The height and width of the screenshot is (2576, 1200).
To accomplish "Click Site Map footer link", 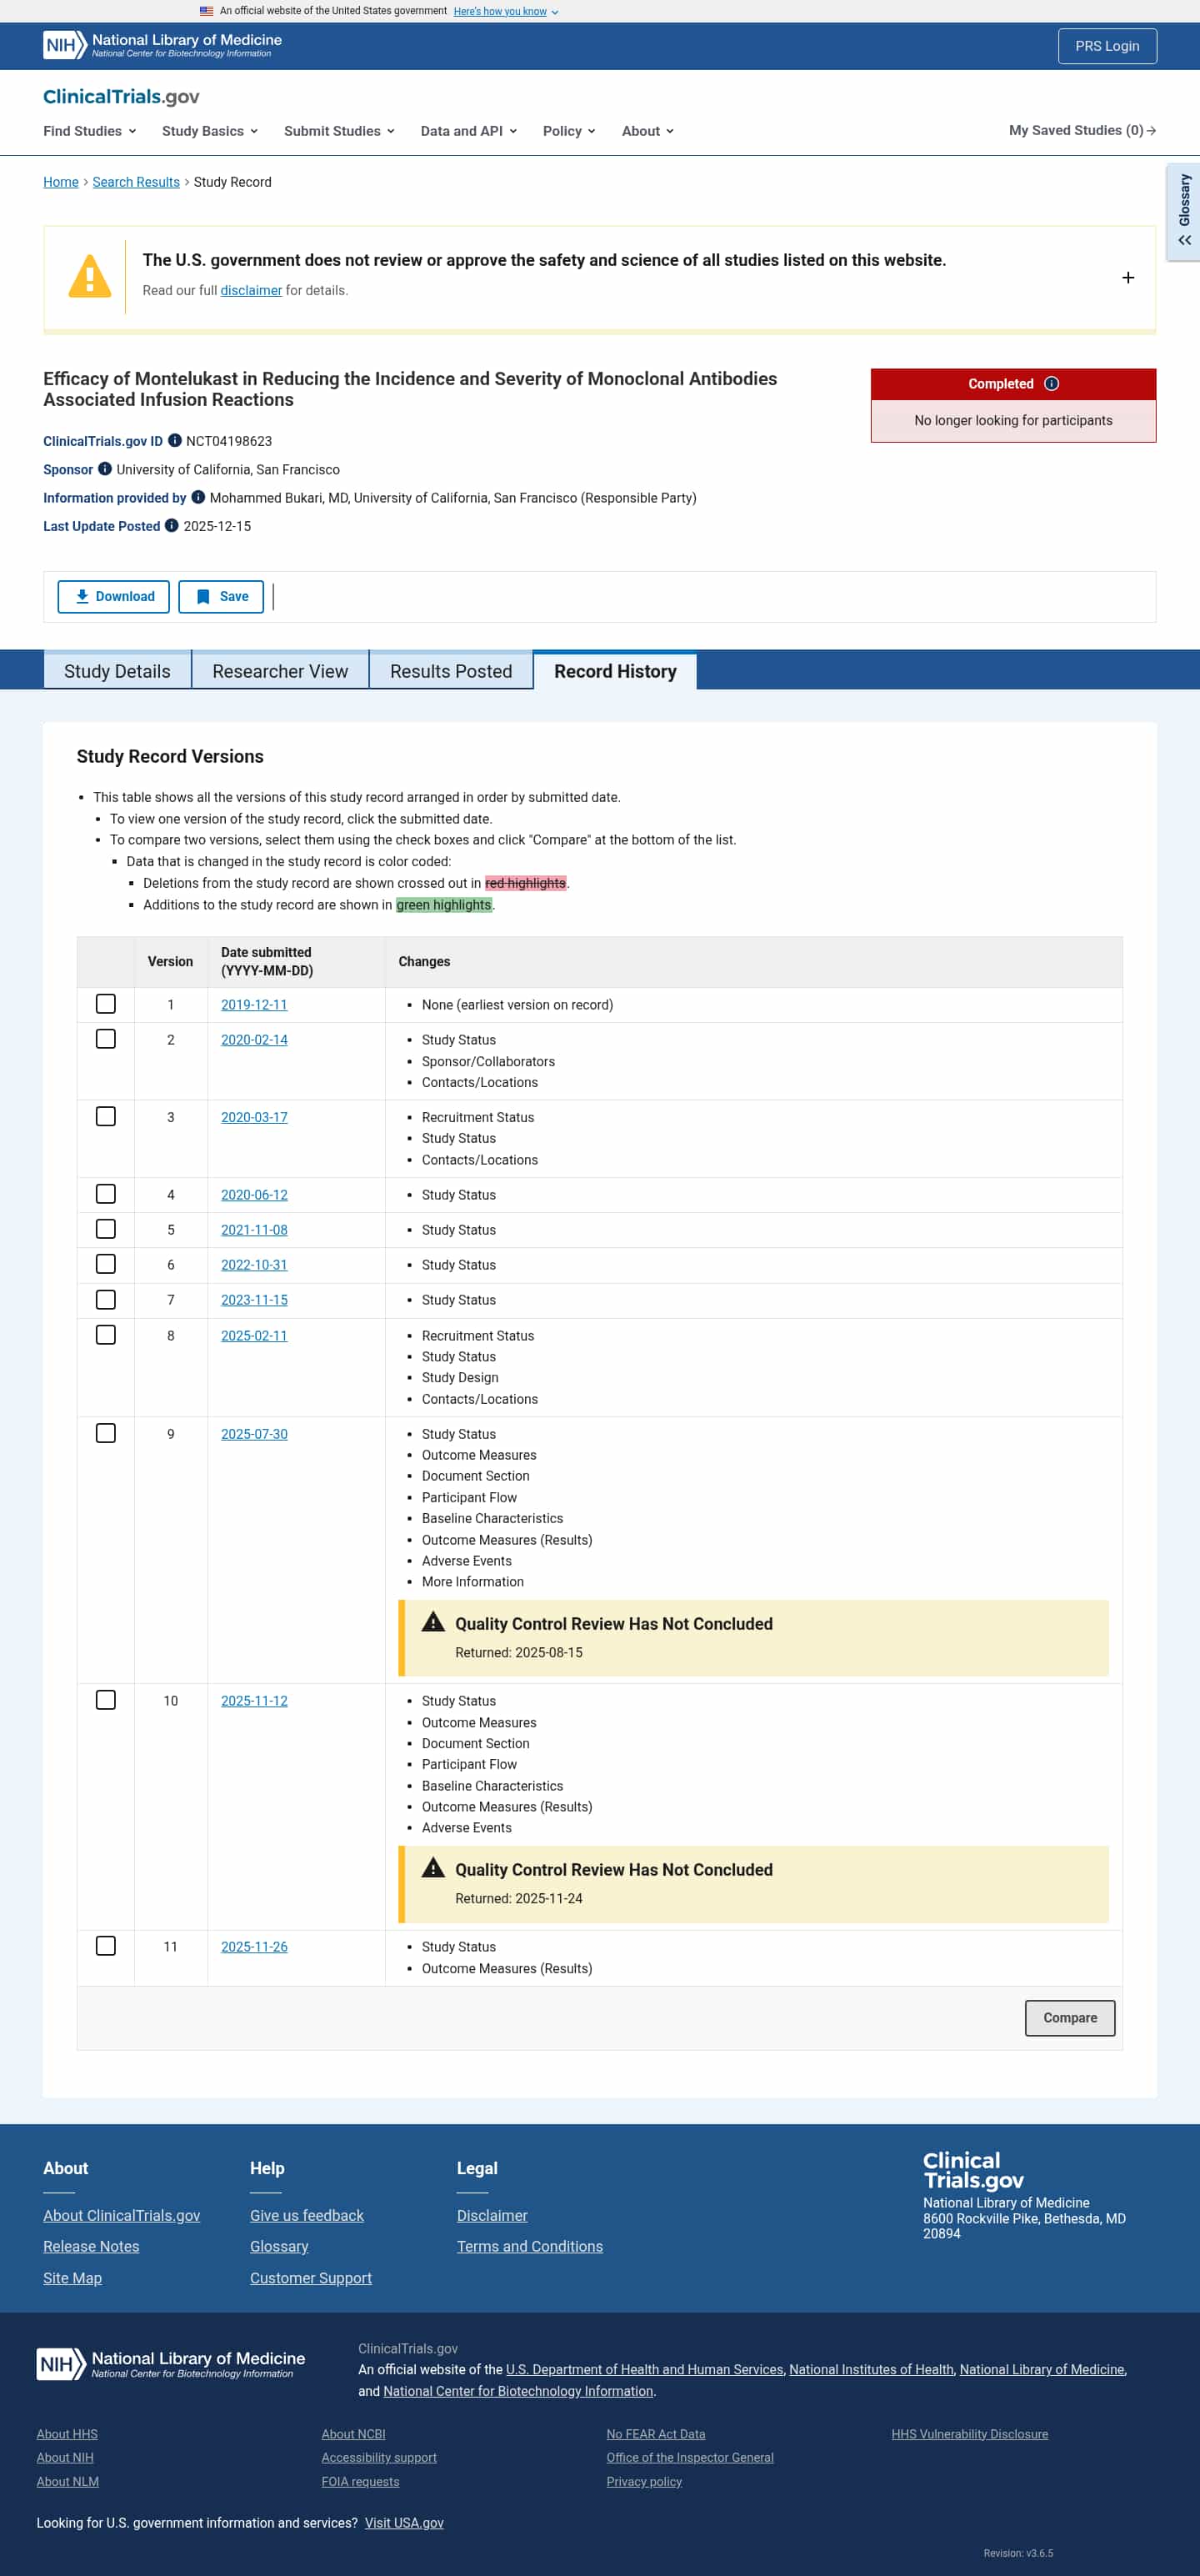I will (72, 2278).
